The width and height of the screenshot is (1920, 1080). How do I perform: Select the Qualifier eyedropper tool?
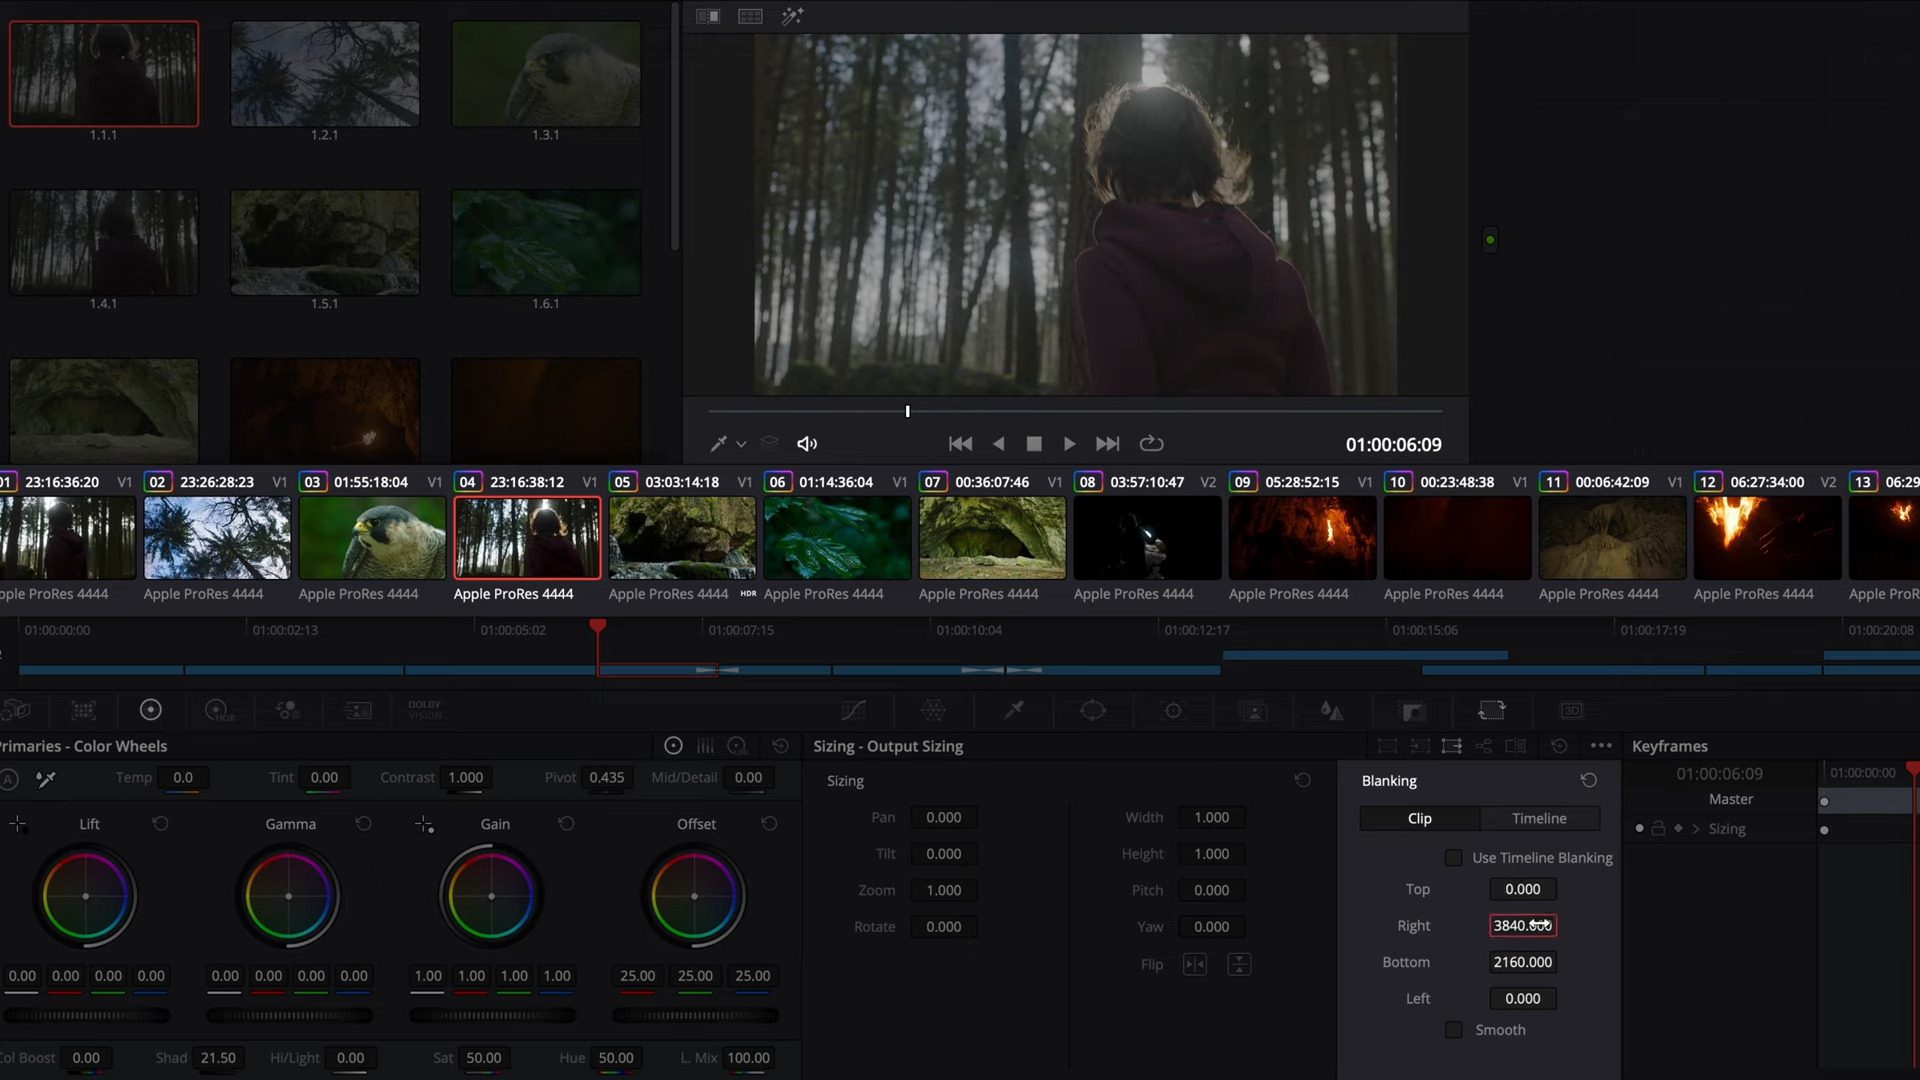[1015, 710]
